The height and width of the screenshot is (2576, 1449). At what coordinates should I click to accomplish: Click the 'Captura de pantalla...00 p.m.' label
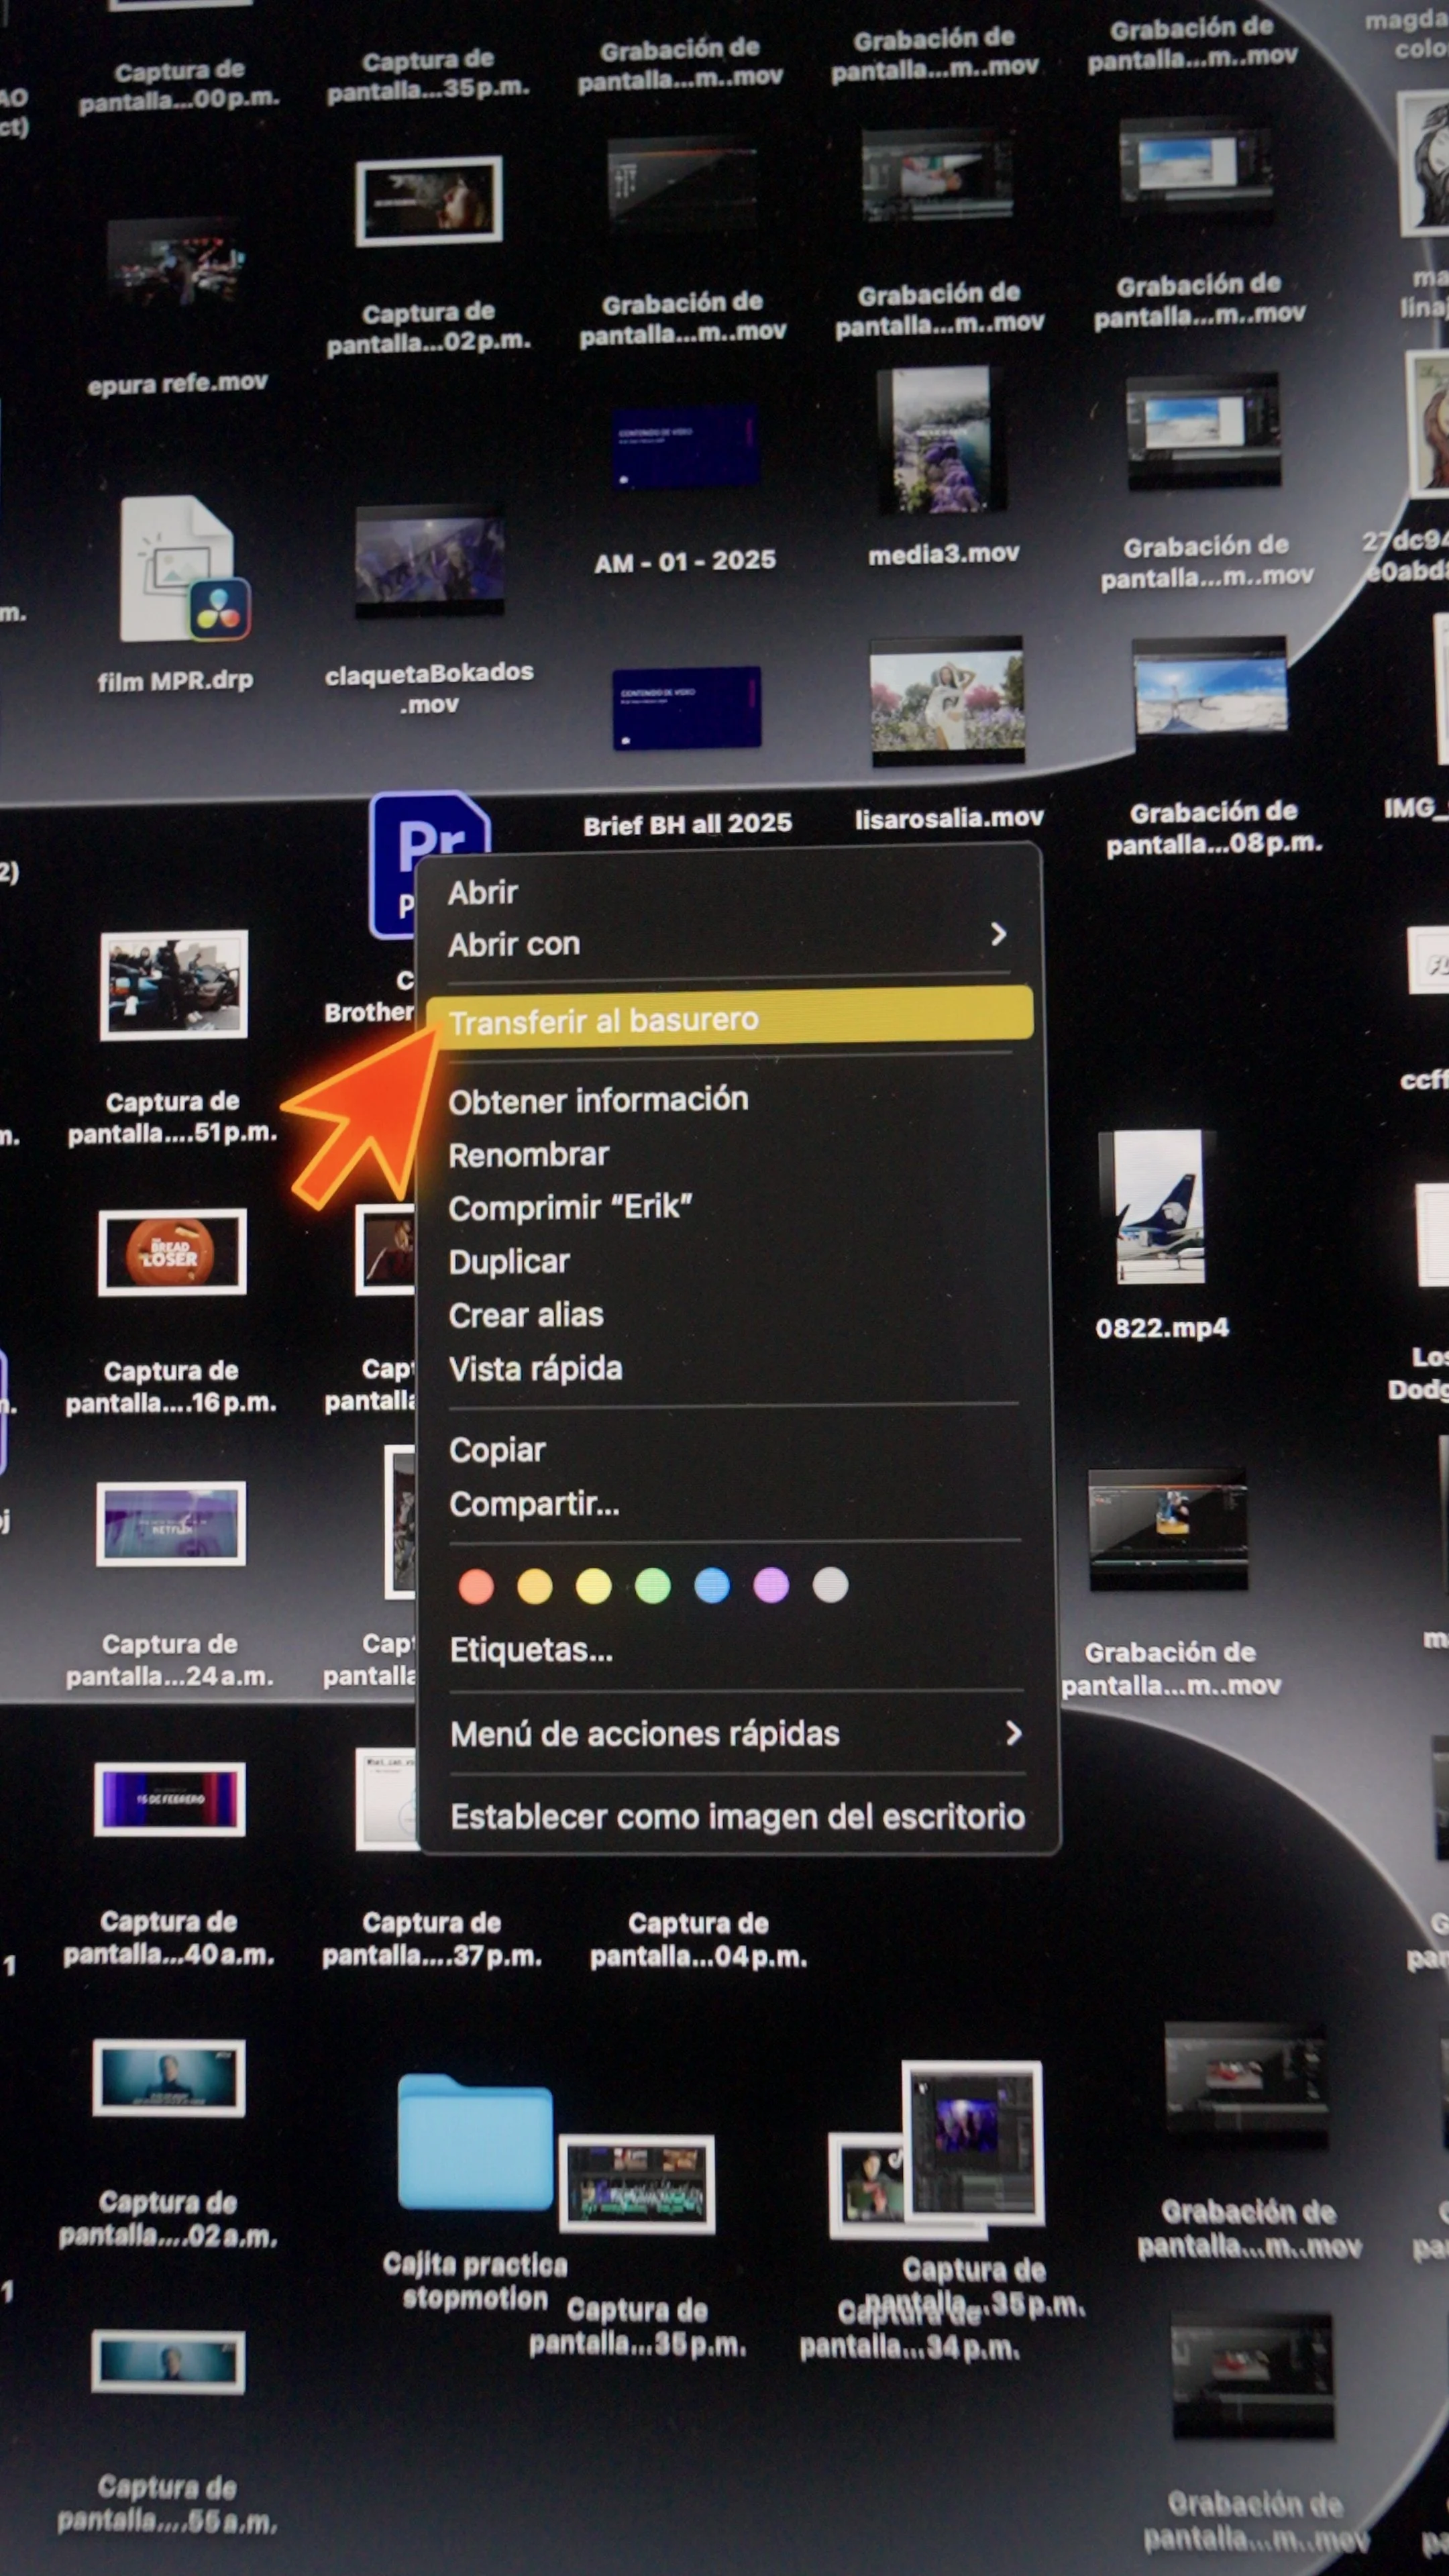tap(179, 85)
